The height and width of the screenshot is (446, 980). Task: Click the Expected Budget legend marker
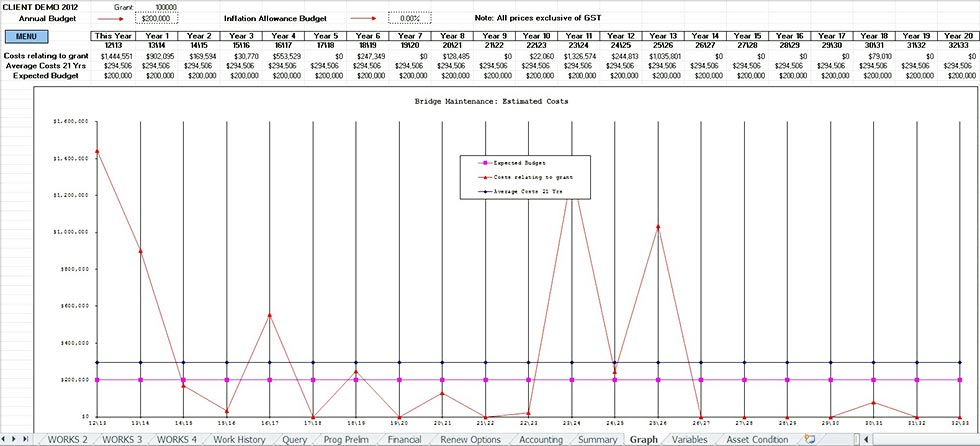[x=486, y=161]
